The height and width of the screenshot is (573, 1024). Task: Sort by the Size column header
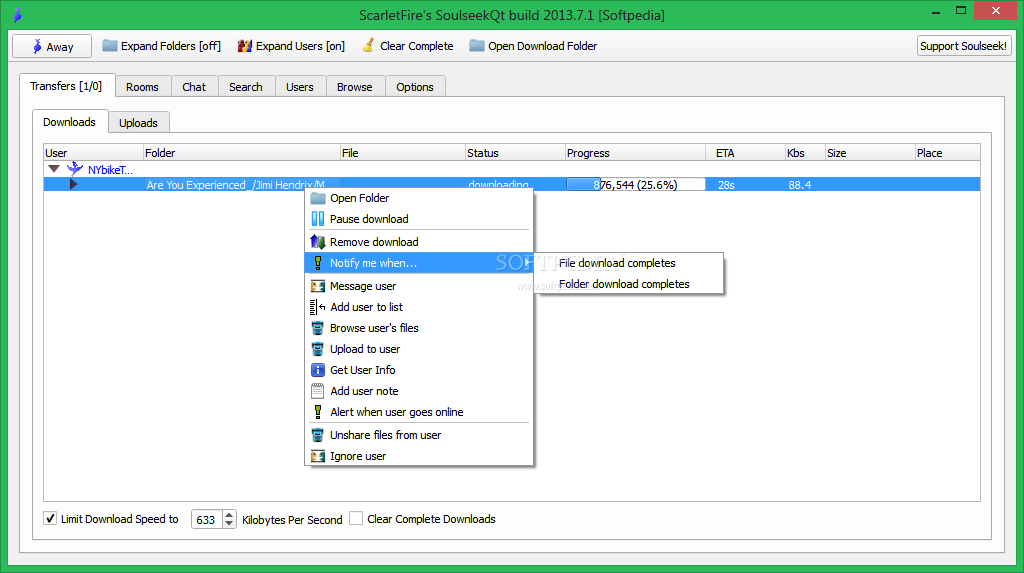[869, 153]
